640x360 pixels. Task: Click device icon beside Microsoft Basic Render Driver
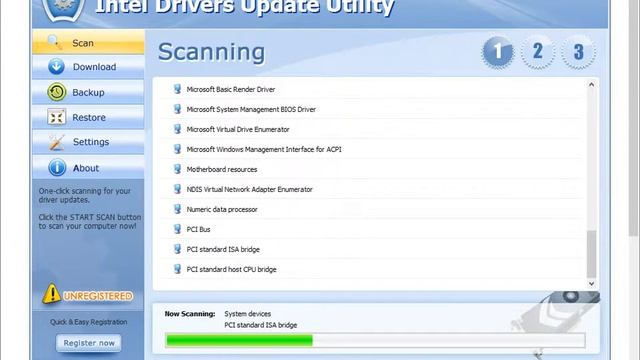coord(177,89)
